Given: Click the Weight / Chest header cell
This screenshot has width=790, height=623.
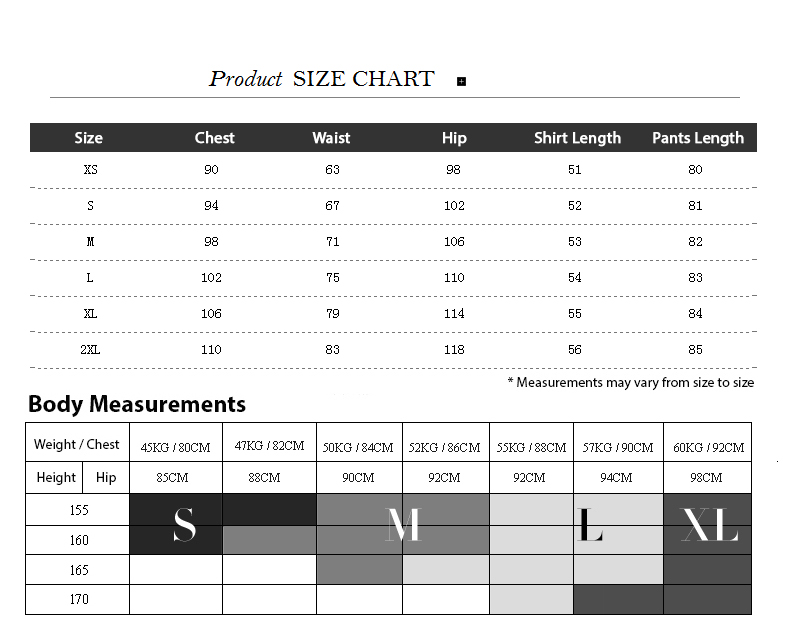Looking at the screenshot, I should coord(77,444).
